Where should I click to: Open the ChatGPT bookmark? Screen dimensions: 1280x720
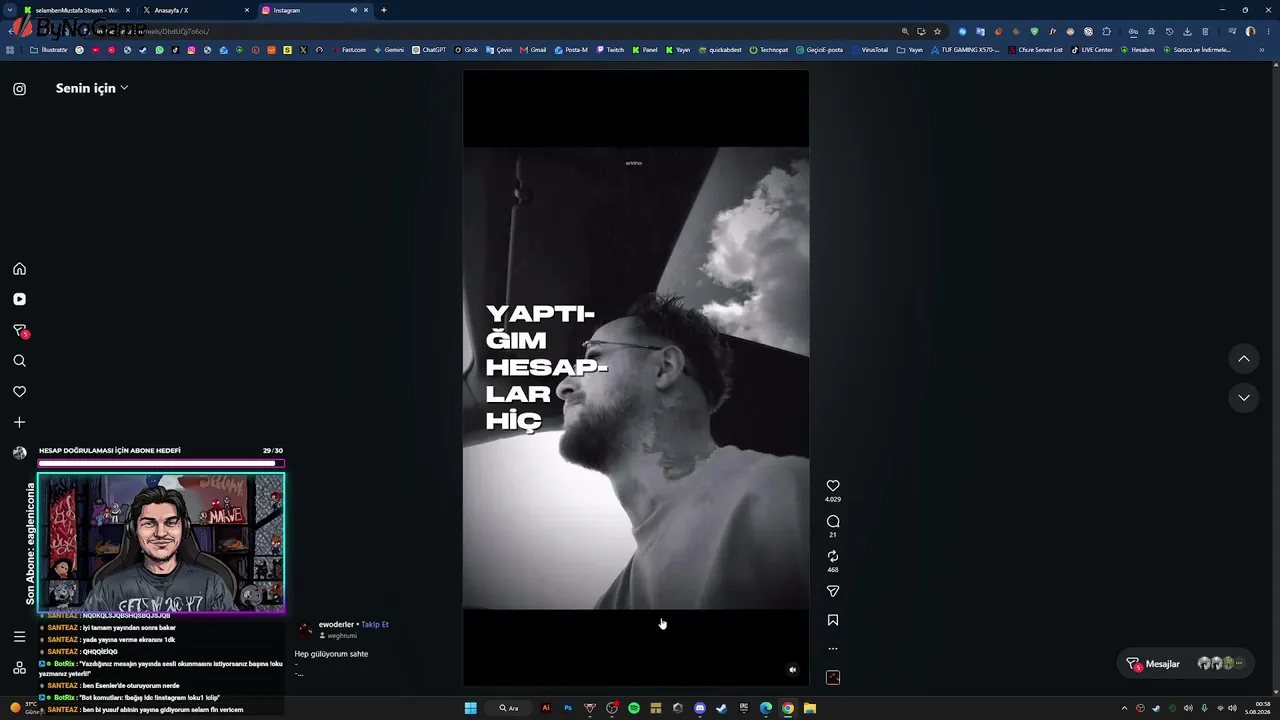430,50
